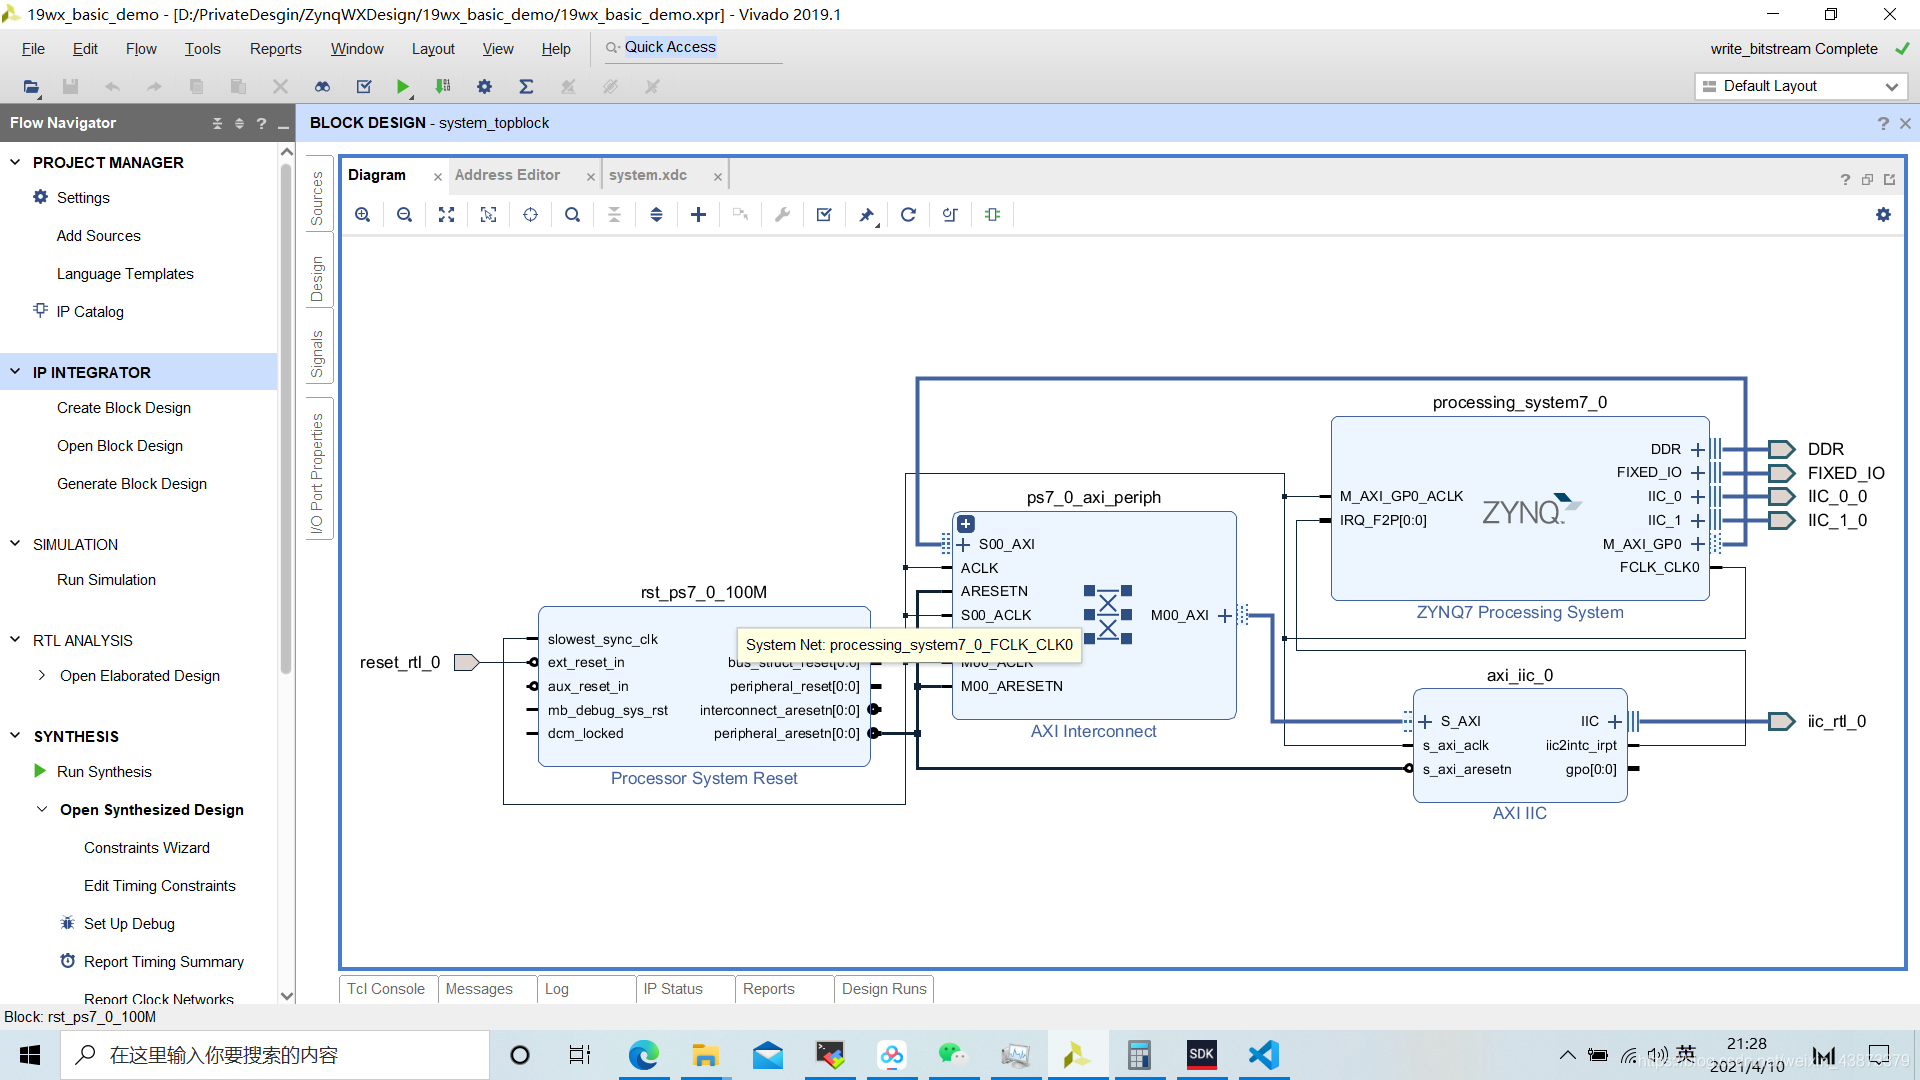Viewport: 1920px width, 1080px height.
Task: Open the diagram settings gear
Action: (x=1884, y=215)
